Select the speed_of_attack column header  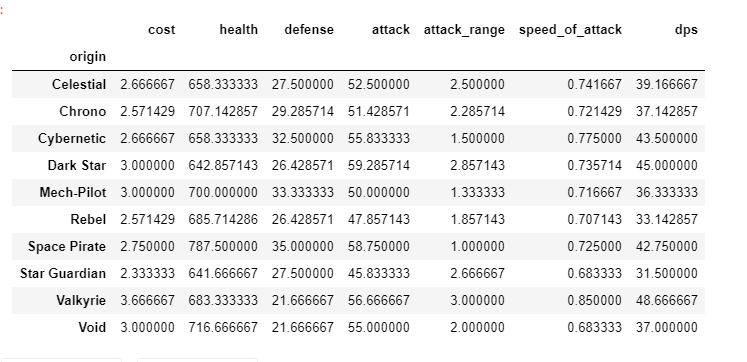click(570, 30)
